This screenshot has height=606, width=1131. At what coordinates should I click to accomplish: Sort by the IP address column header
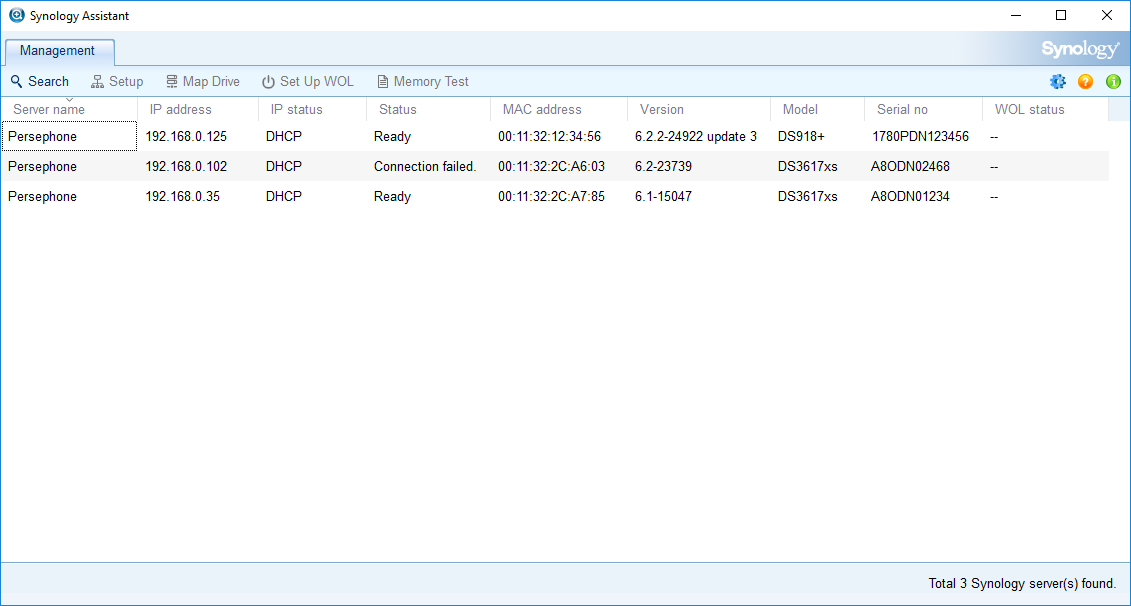[x=198, y=110]
